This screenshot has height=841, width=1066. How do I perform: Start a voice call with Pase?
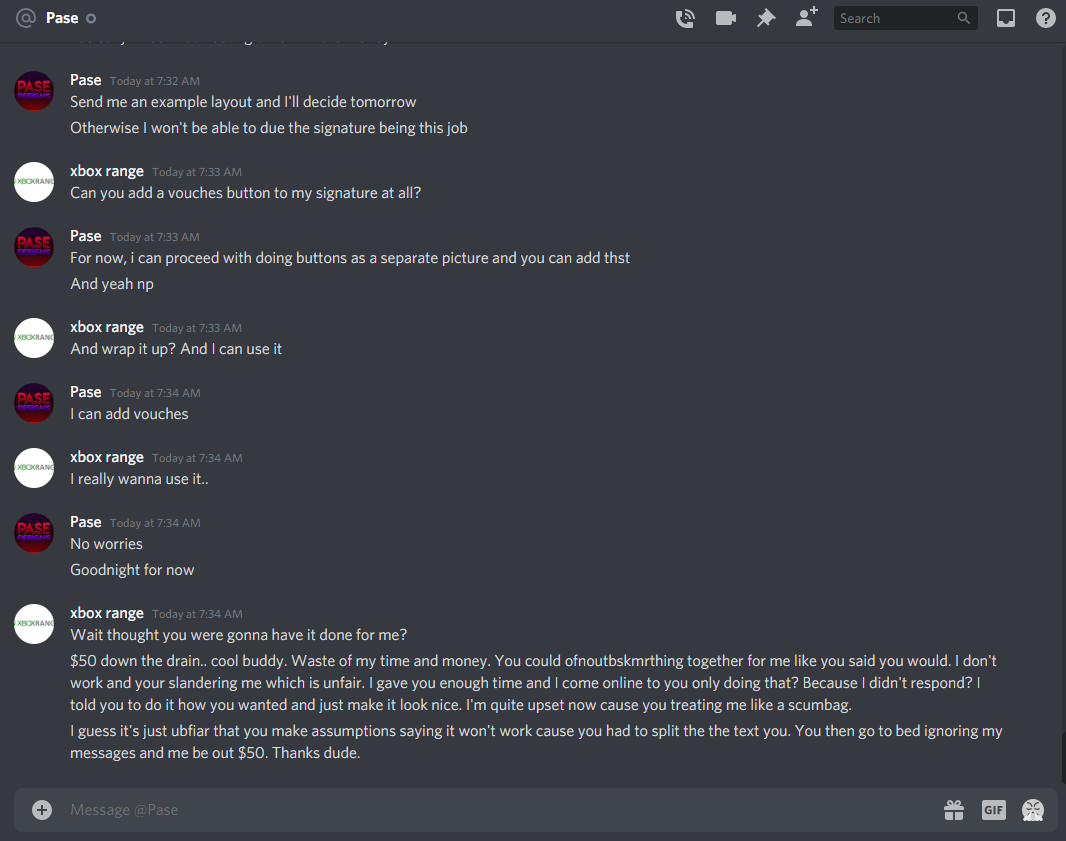point(685,18)
